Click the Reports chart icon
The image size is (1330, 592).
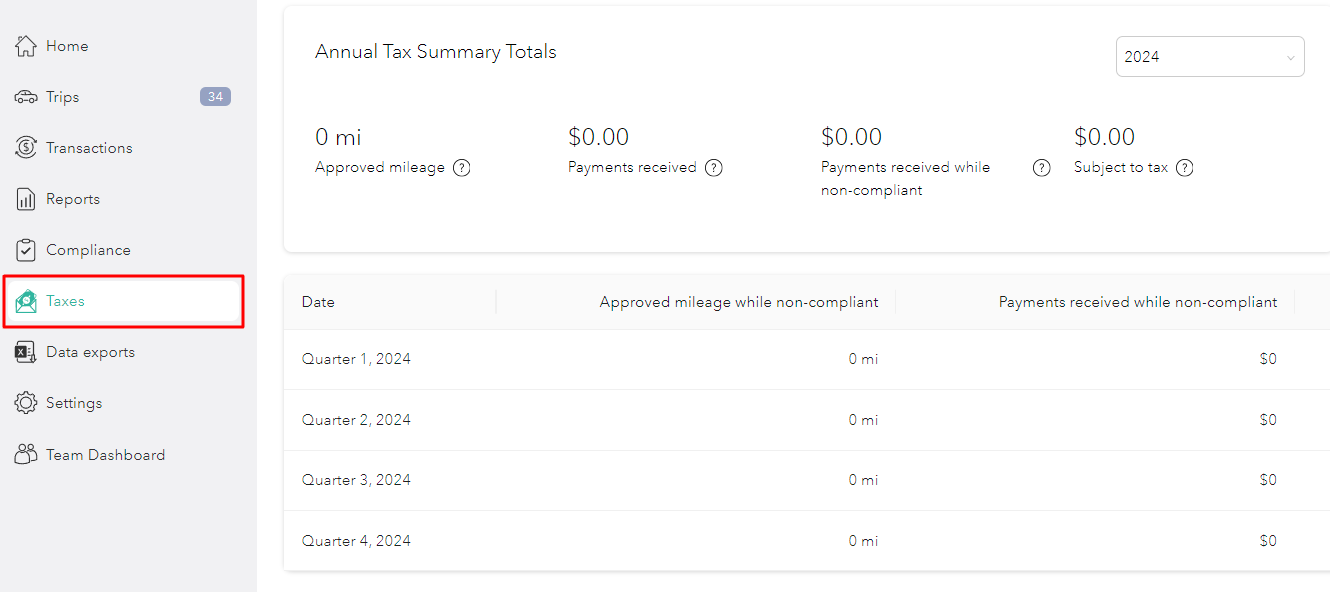pos(26,199)
